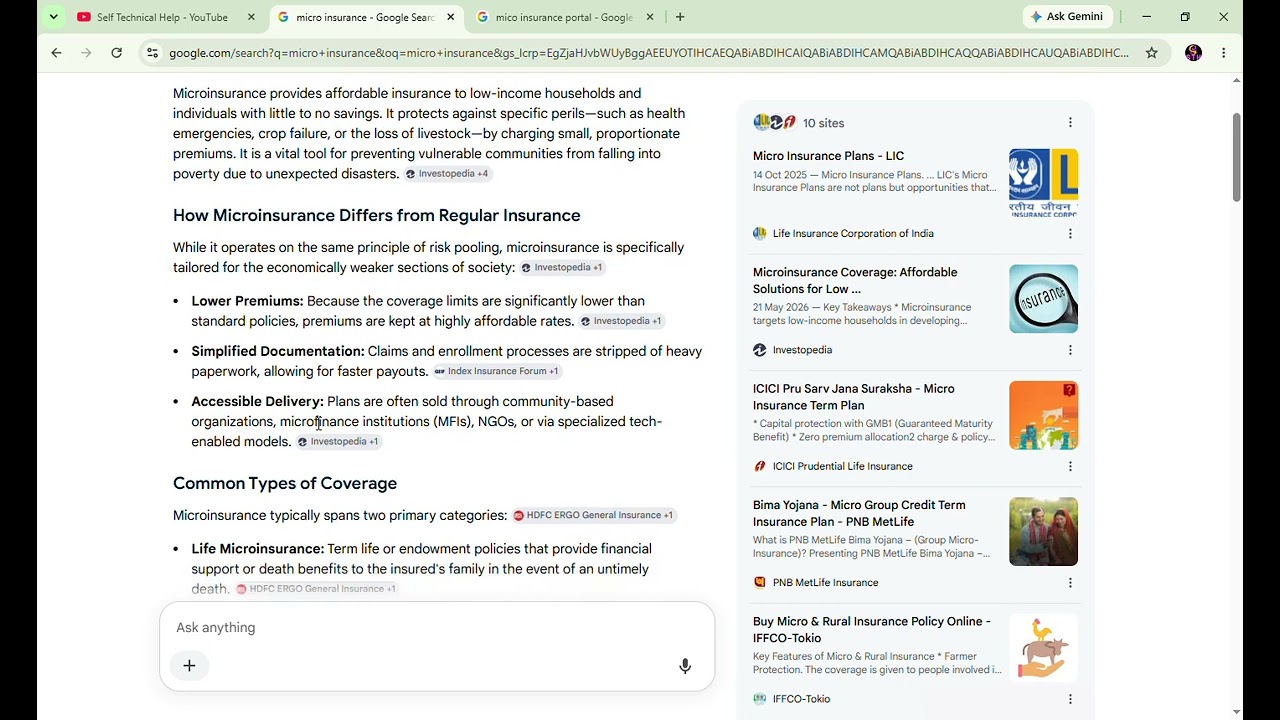Open the tab search dropdown arrow
Screen dimensions: 1280x720
pyautogui.click(x=54, y=17)
